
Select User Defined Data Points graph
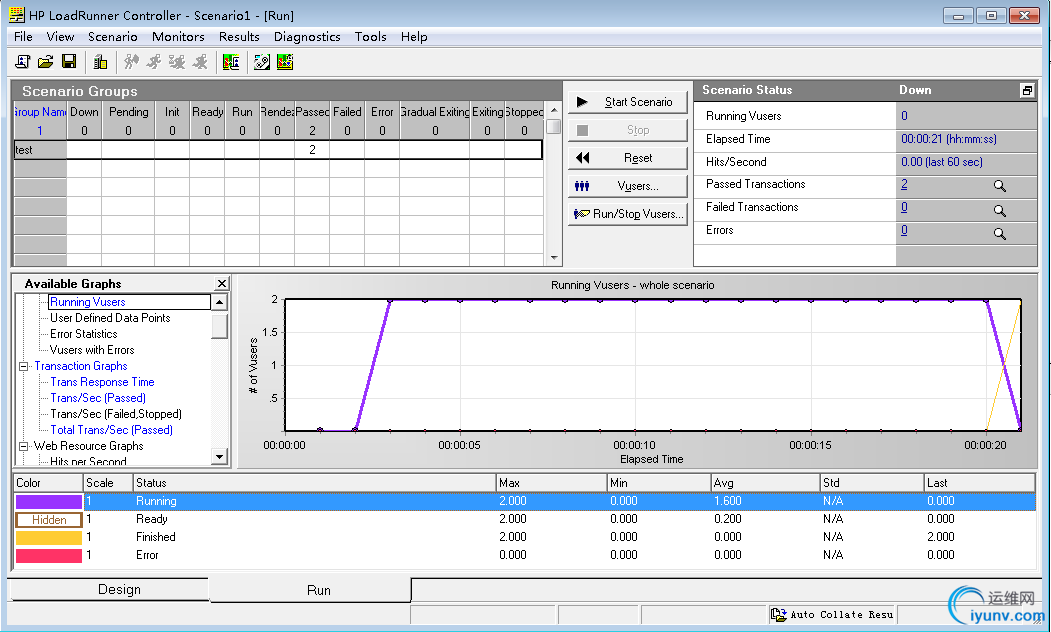pos(110,318)
